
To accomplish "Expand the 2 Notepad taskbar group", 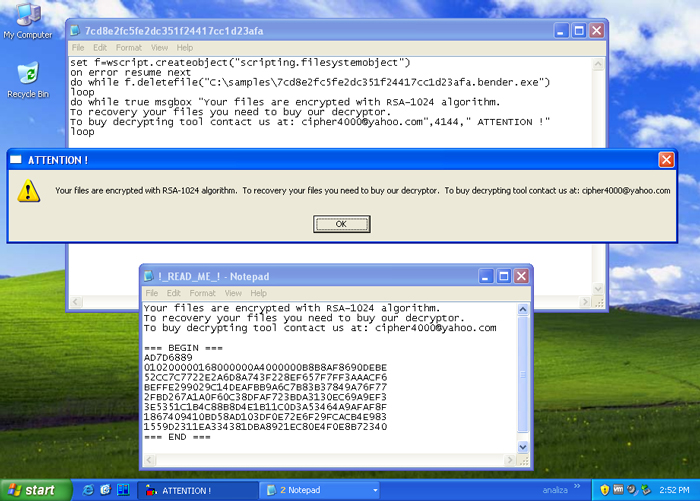I will [x=320, y=490].
